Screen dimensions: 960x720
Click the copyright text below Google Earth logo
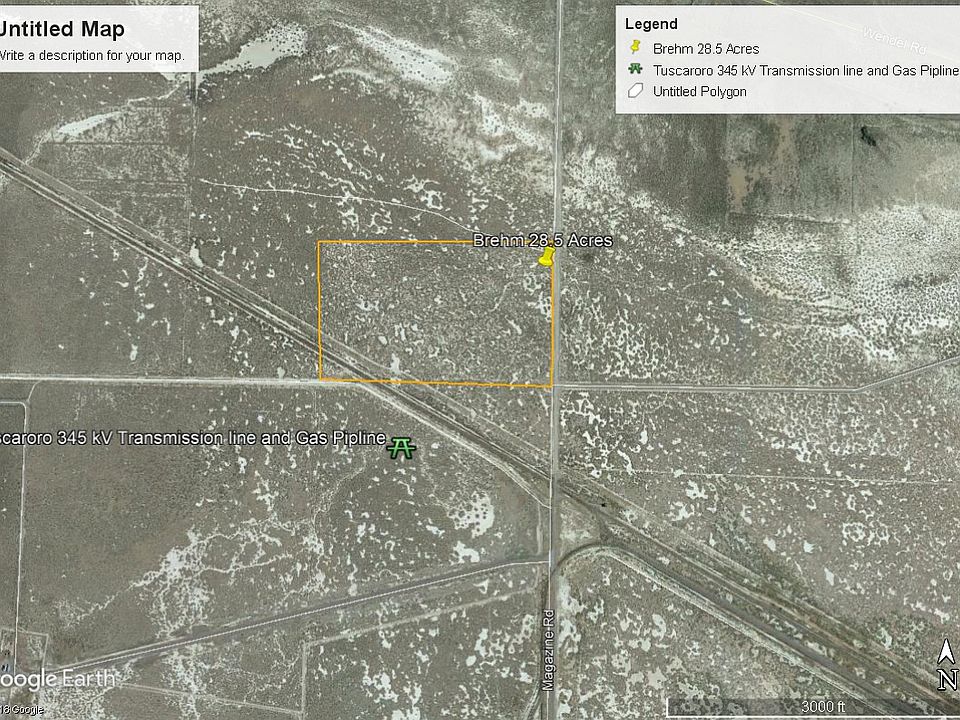coord(20,710)
